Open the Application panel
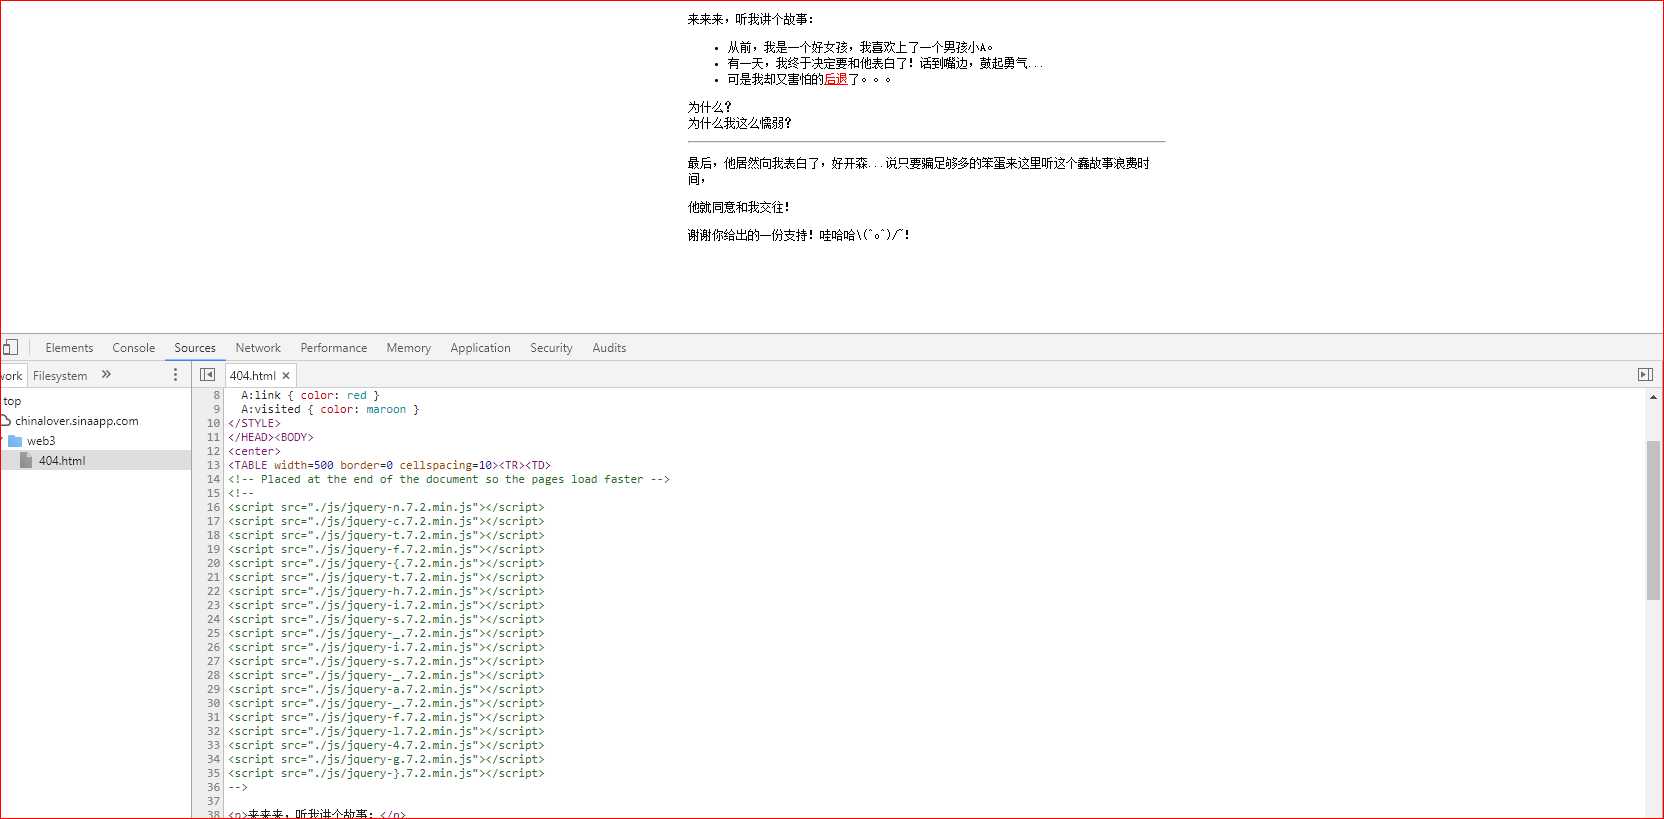The width and height of the screenshot is (1664, 819). pos(480,348)
